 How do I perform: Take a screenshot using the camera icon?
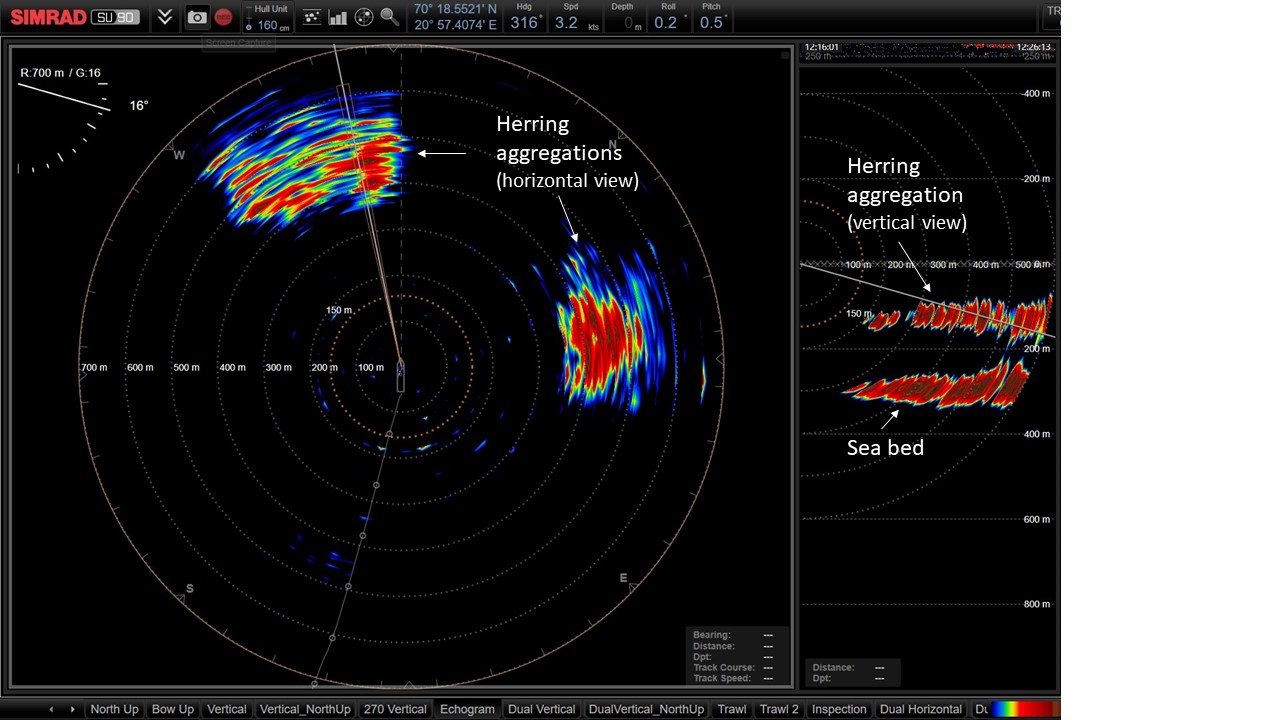(197, 18)
